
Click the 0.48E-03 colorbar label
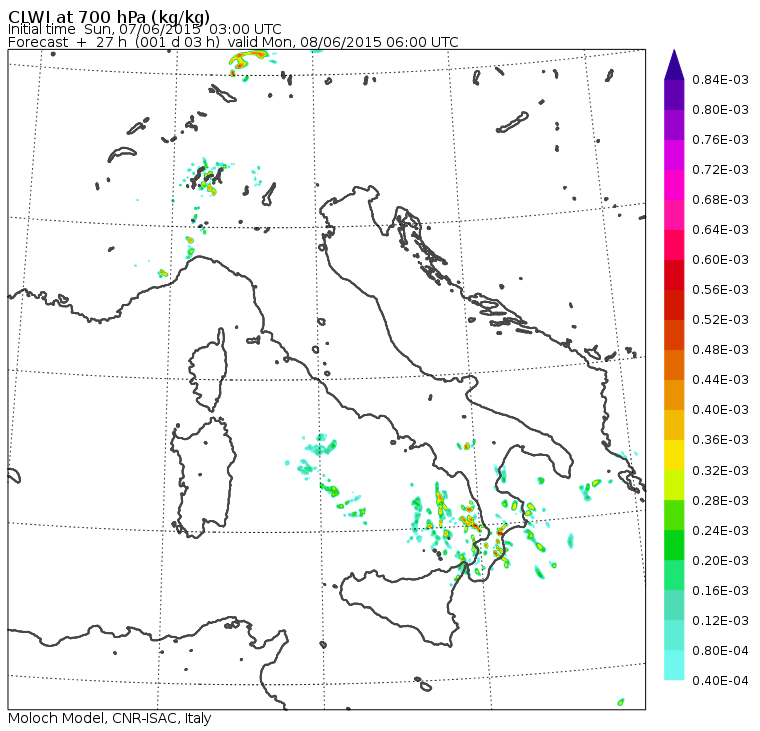pyautogui.click(x=720, y=350)
